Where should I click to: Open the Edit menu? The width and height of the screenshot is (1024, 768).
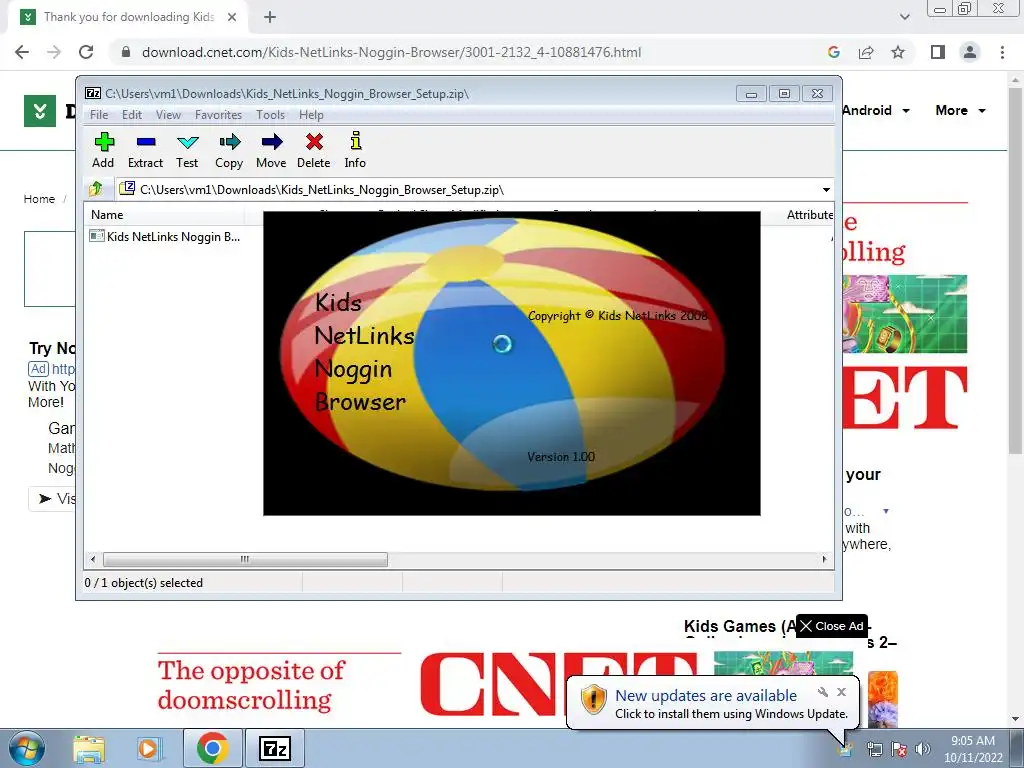[x=131, y=115]
